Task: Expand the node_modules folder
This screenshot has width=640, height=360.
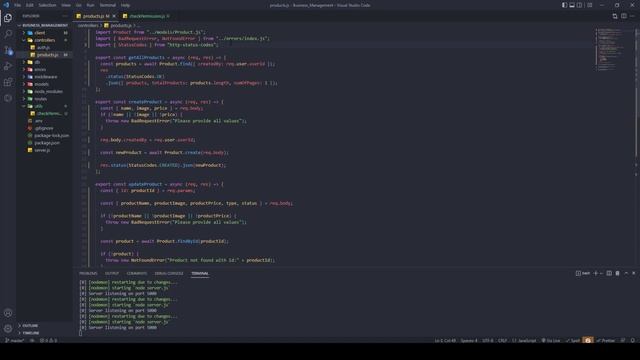Action: tap(44, 91)
